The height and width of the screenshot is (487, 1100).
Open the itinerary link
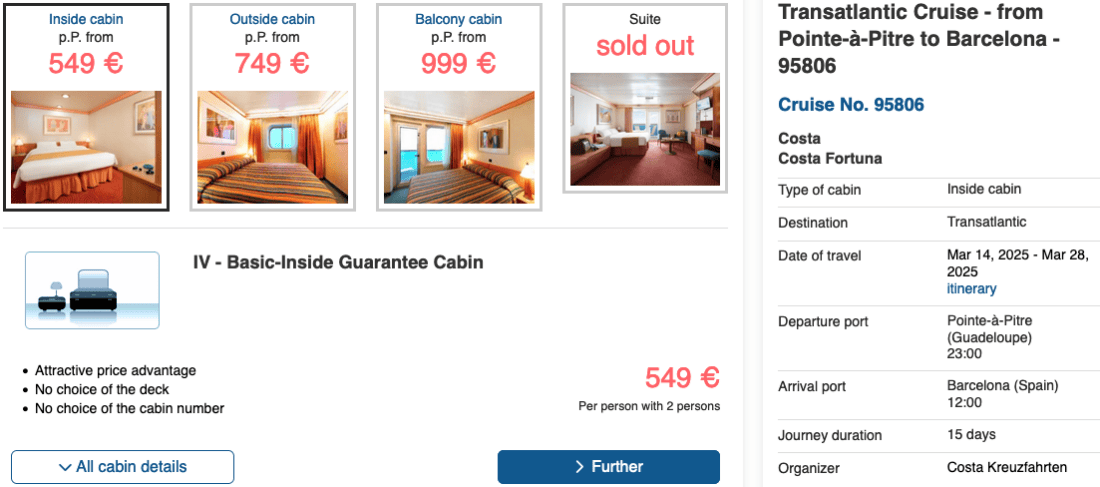pyautogui.click(x=971, y=289)
